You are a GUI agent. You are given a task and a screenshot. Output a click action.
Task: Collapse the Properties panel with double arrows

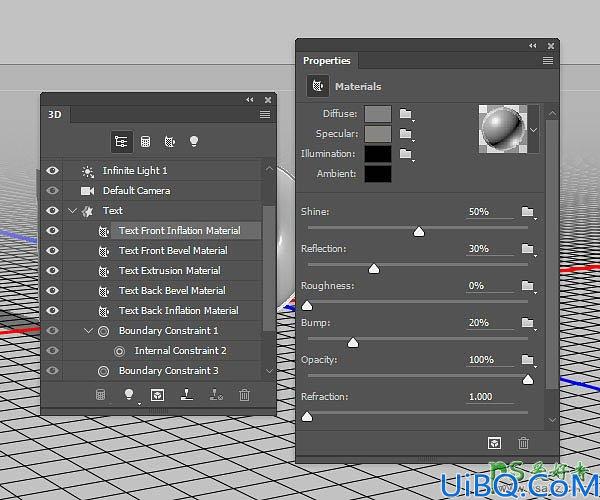[x=533, y=46]
